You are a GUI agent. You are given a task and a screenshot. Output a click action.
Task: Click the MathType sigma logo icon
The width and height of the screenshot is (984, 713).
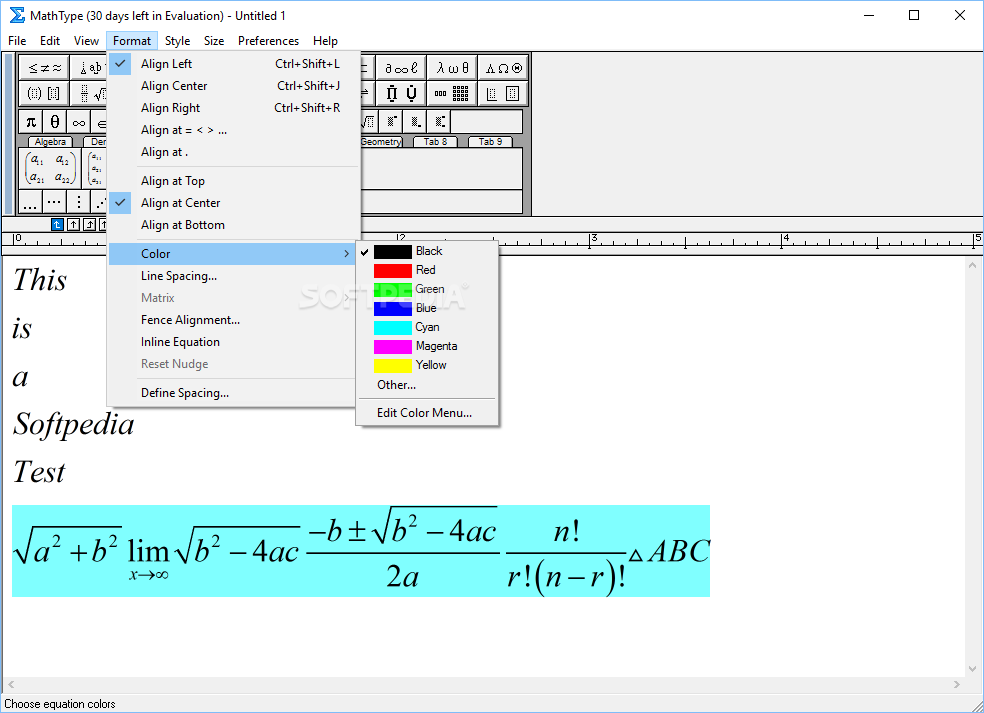click(17, 15)
